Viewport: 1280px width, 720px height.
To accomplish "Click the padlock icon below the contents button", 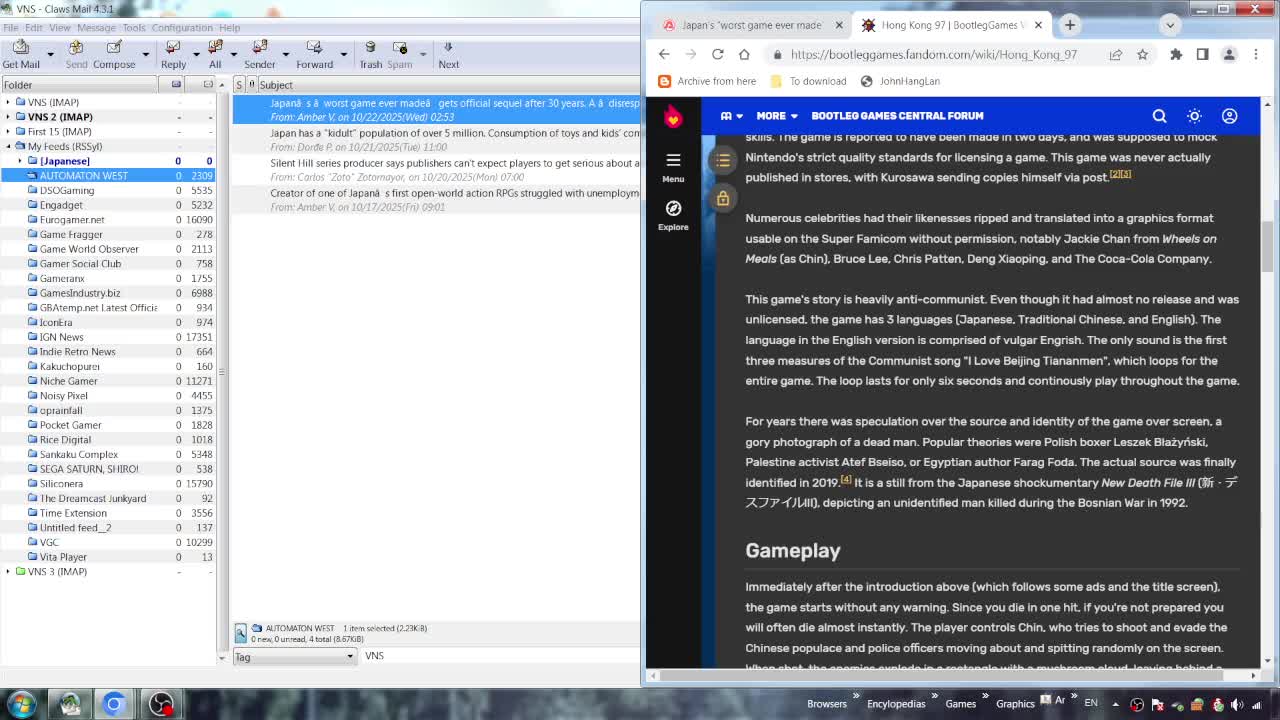I will tap(722, 198).
